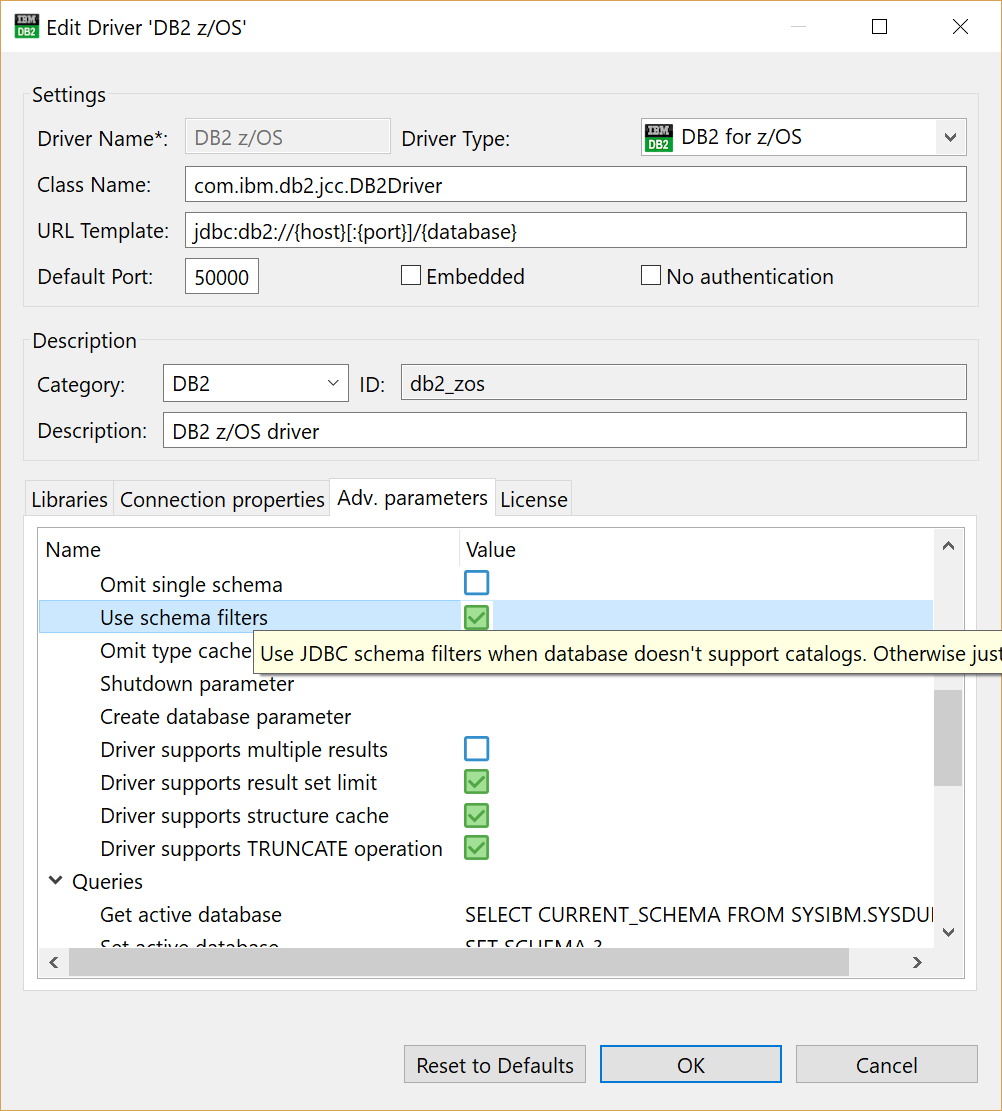Select the Use schema filters row label
The height and width of the screenshot is (1111, 1002).
point(184,618)
